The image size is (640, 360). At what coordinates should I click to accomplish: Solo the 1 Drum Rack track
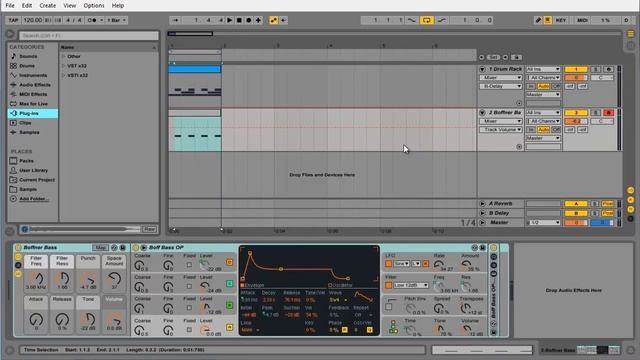596,69
